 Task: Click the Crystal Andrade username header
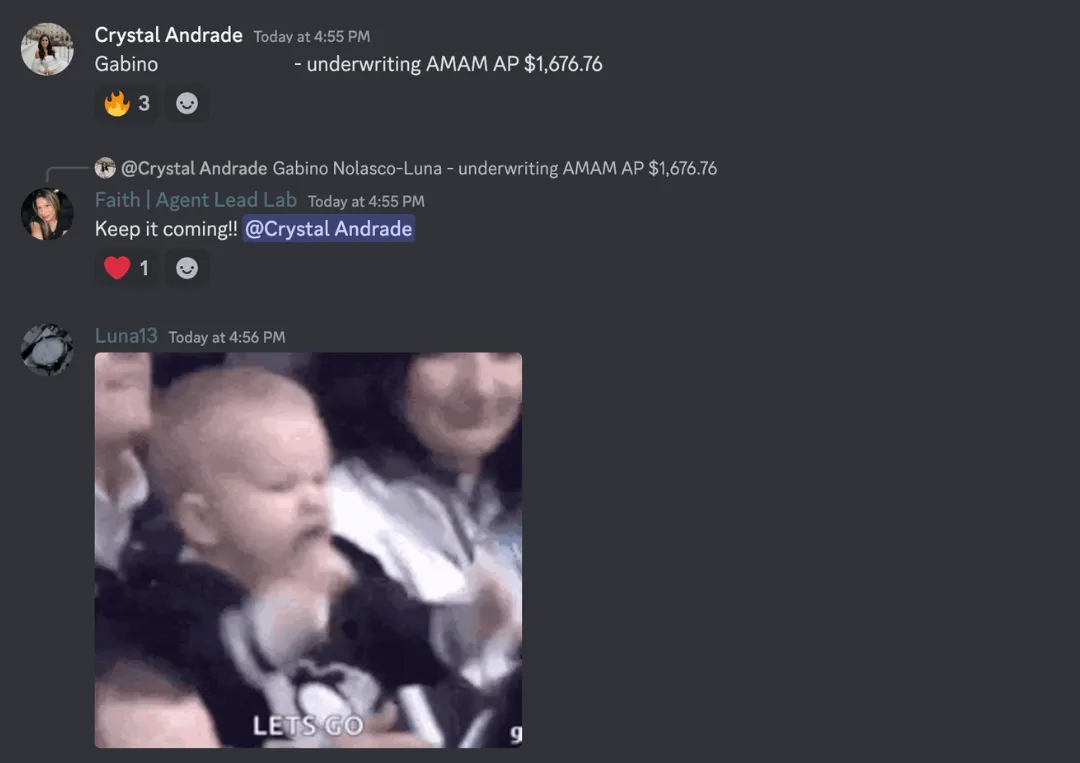click(x=169, y=35)
